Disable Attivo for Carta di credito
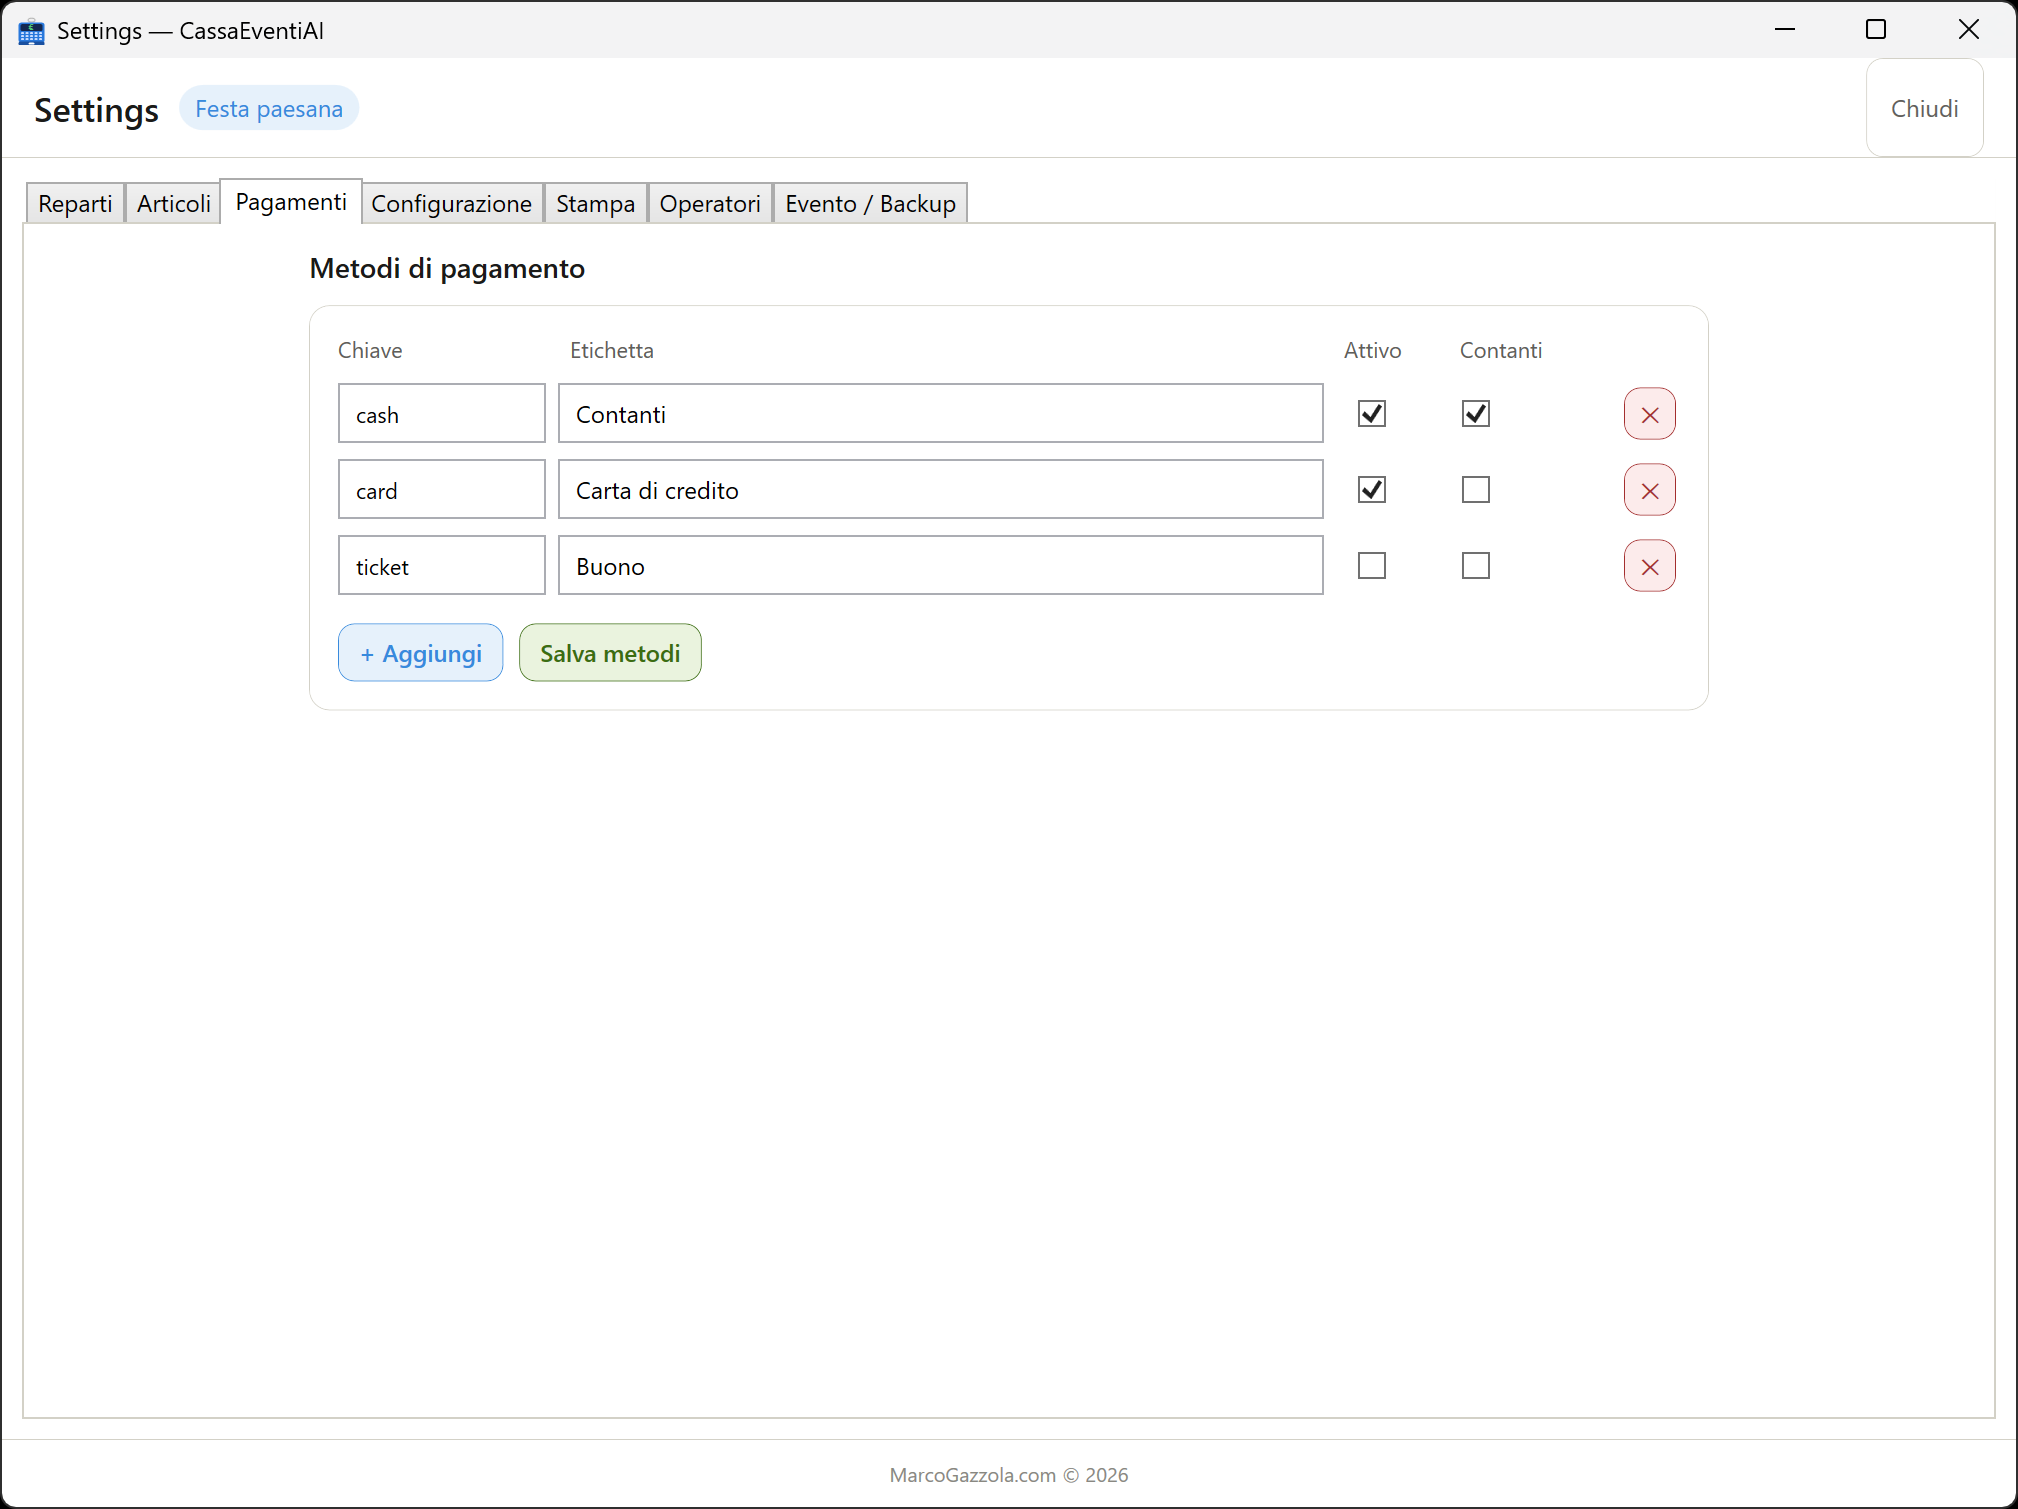 pos(1372,490)
